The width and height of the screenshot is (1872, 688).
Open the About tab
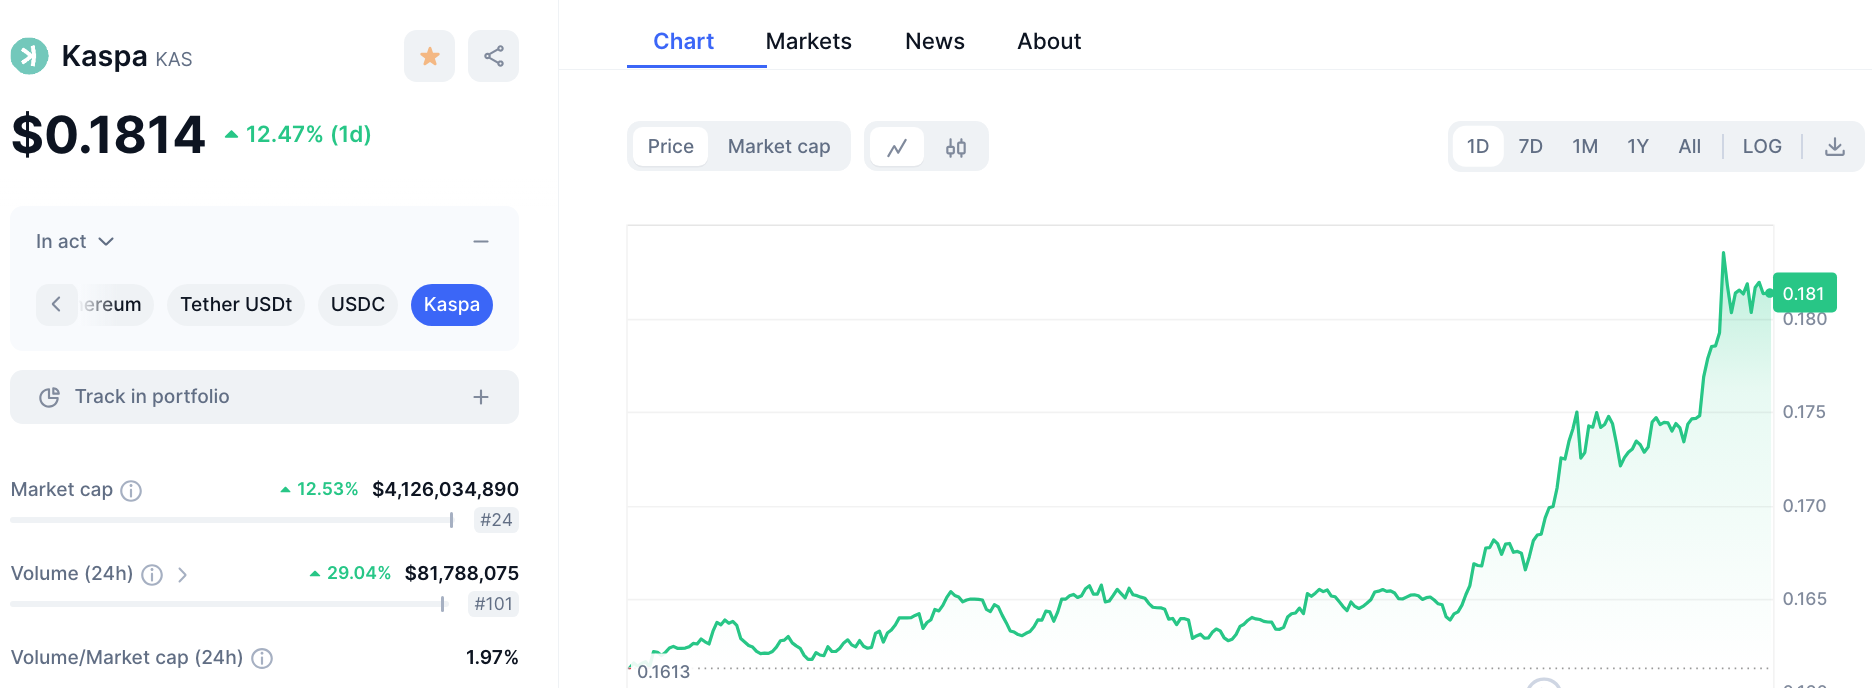point(1049,41)
